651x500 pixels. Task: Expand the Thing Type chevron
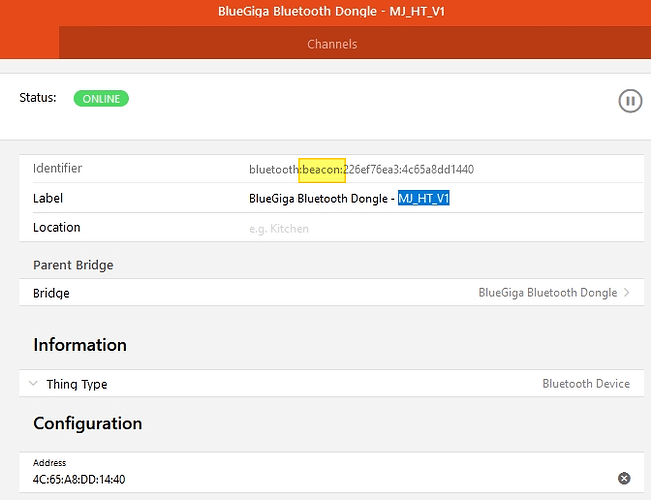click(33, 383)
